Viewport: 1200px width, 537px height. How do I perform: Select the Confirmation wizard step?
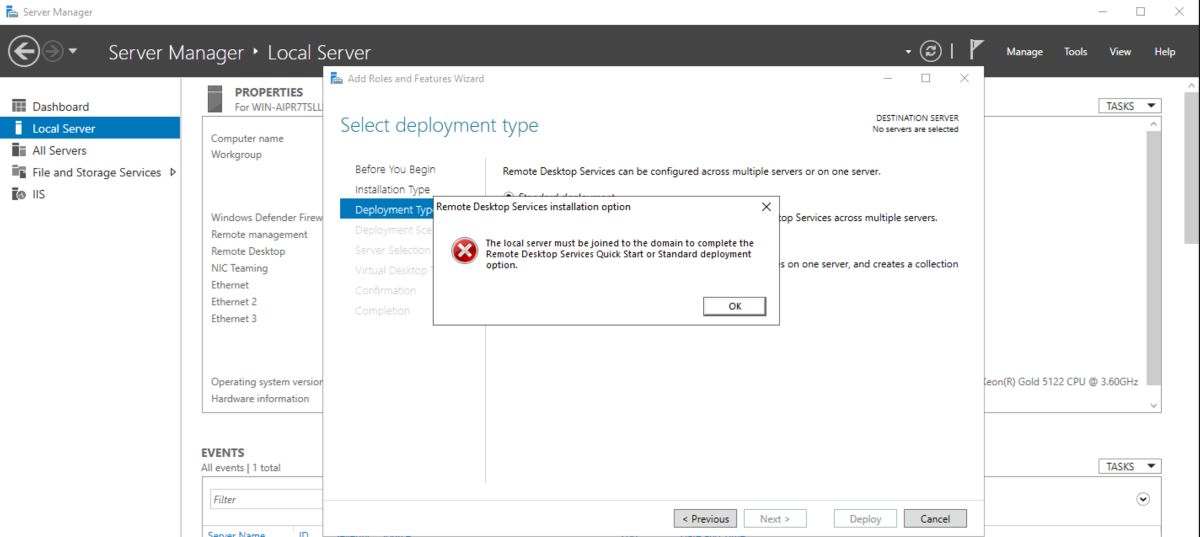tap(385, 290)
